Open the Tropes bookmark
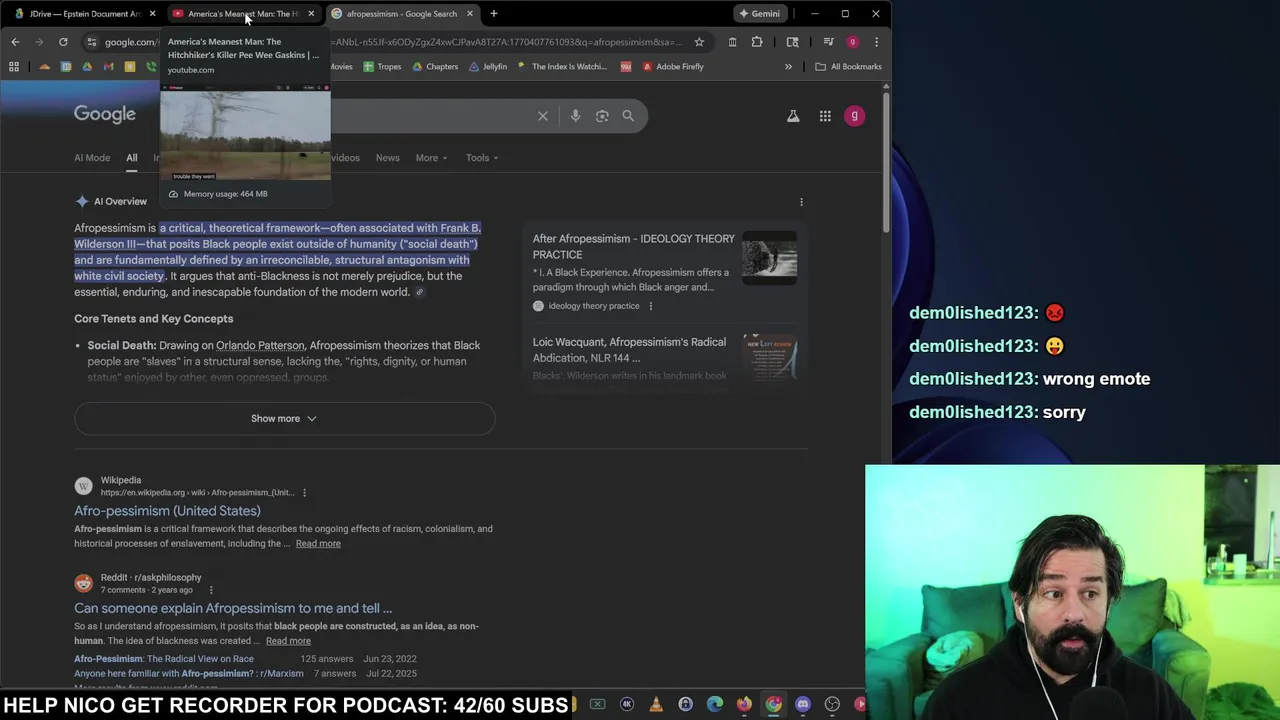Viewport: 1280px width, 720px height. 382,67
